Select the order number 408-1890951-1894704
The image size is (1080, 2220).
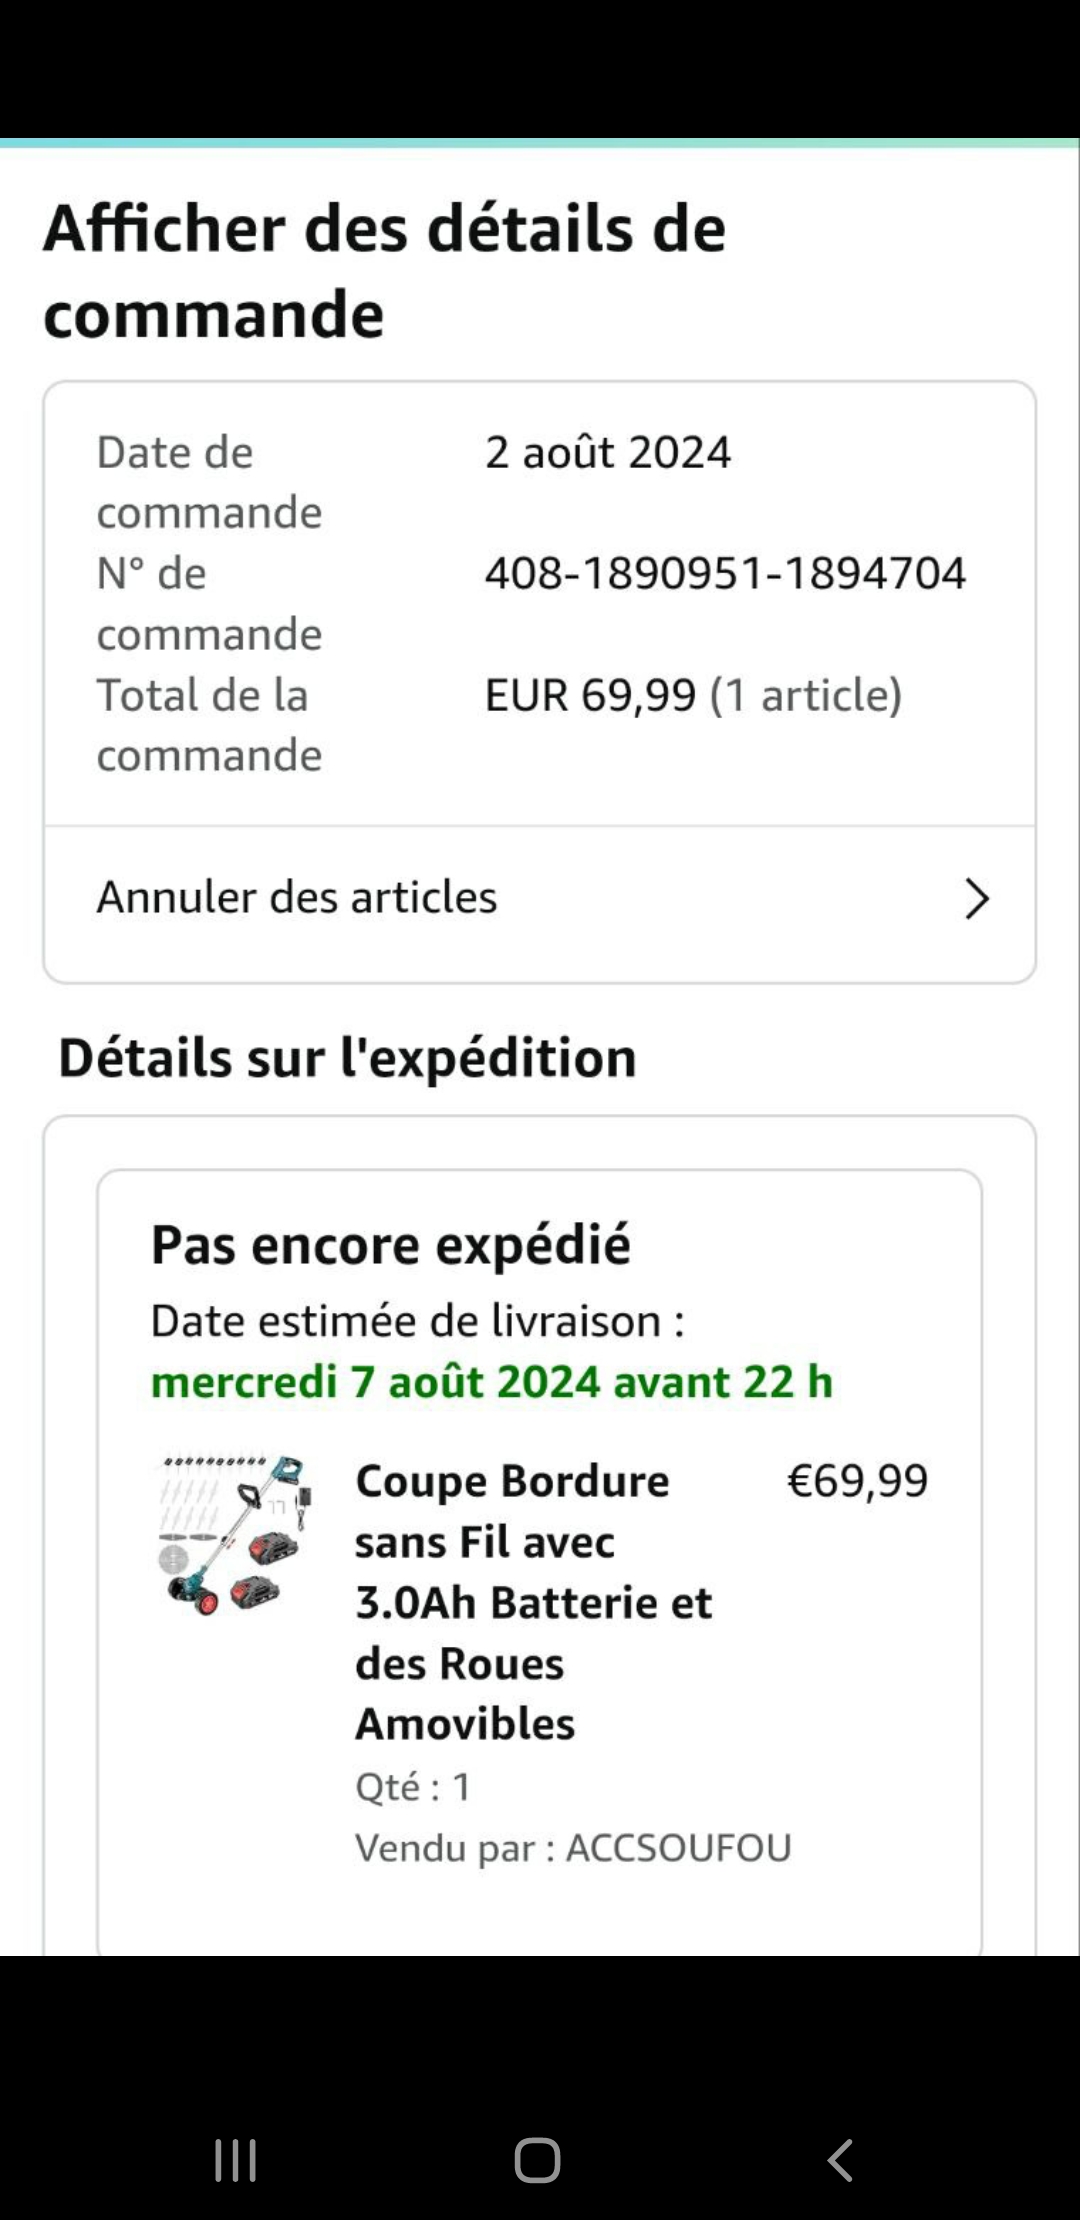pos(725,574)
